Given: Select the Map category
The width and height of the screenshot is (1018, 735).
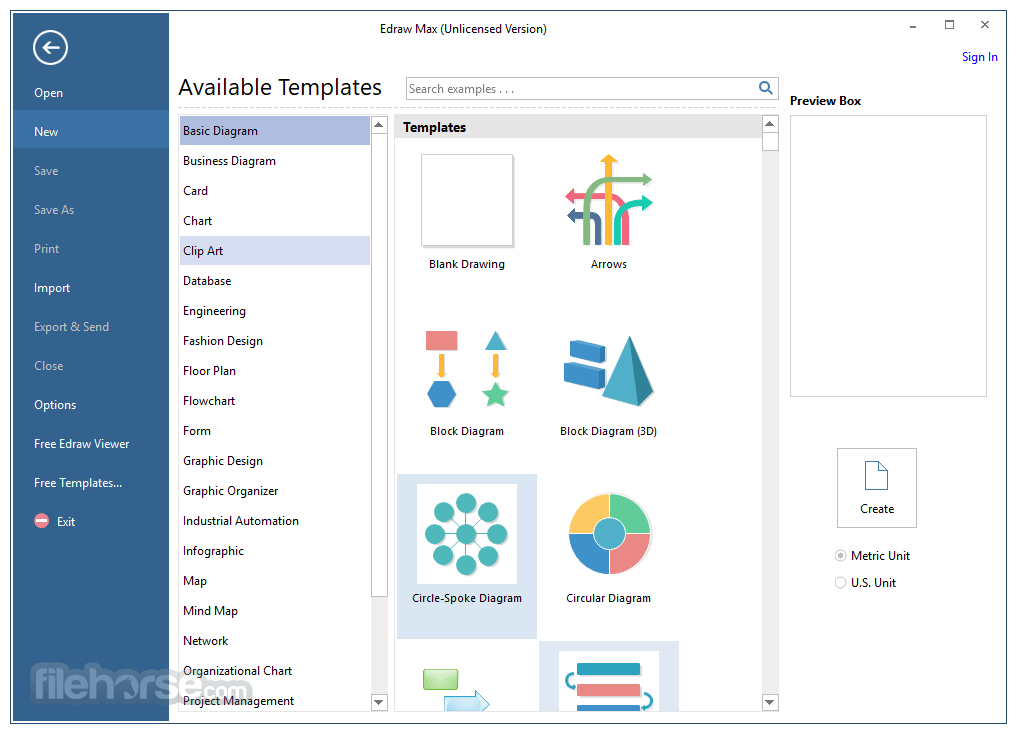Looking at the screenshot, I should (x=275, y=580).
